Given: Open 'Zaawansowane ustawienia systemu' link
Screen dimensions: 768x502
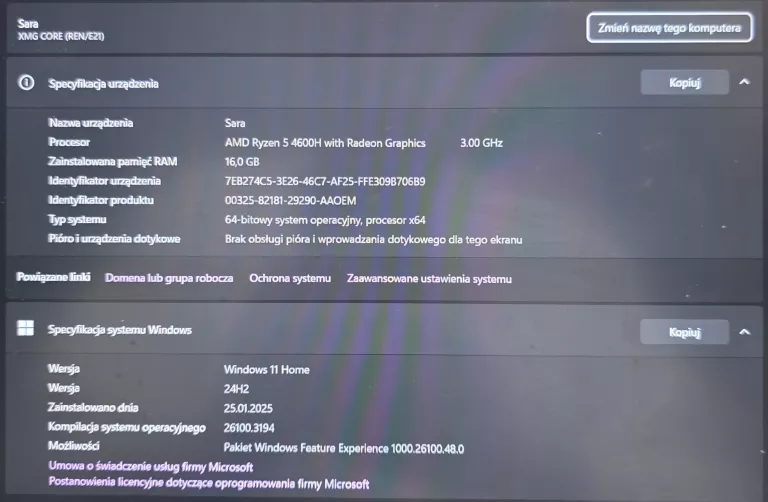Looking at the screenshot, I should pyautogui.click(x=430, y=279).
